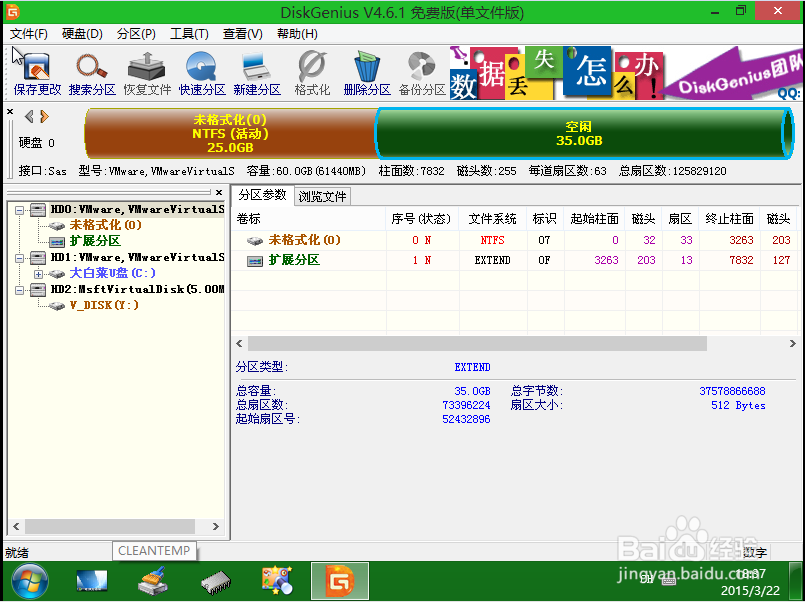Image resolution: width=805 pixels, height=602 pixels.
Task: Collapse the HD2 MsftVirtualDisk tree node
Action: pos(19,290)
